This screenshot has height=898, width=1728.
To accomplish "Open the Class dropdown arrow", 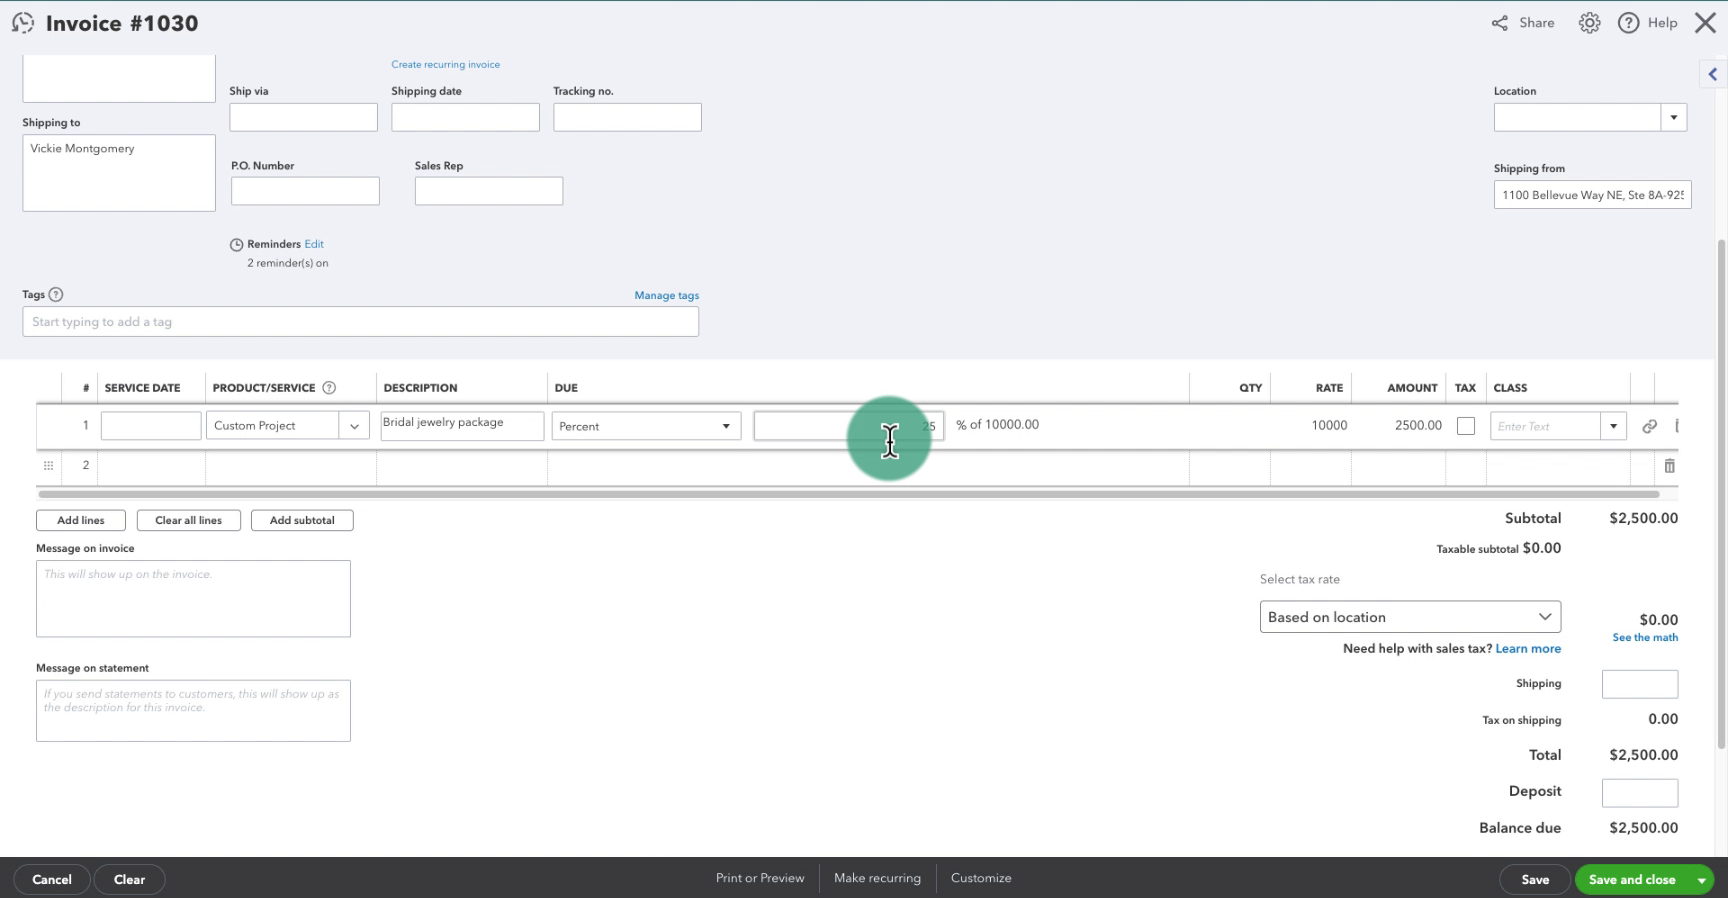I will [x=1612, y=426].
